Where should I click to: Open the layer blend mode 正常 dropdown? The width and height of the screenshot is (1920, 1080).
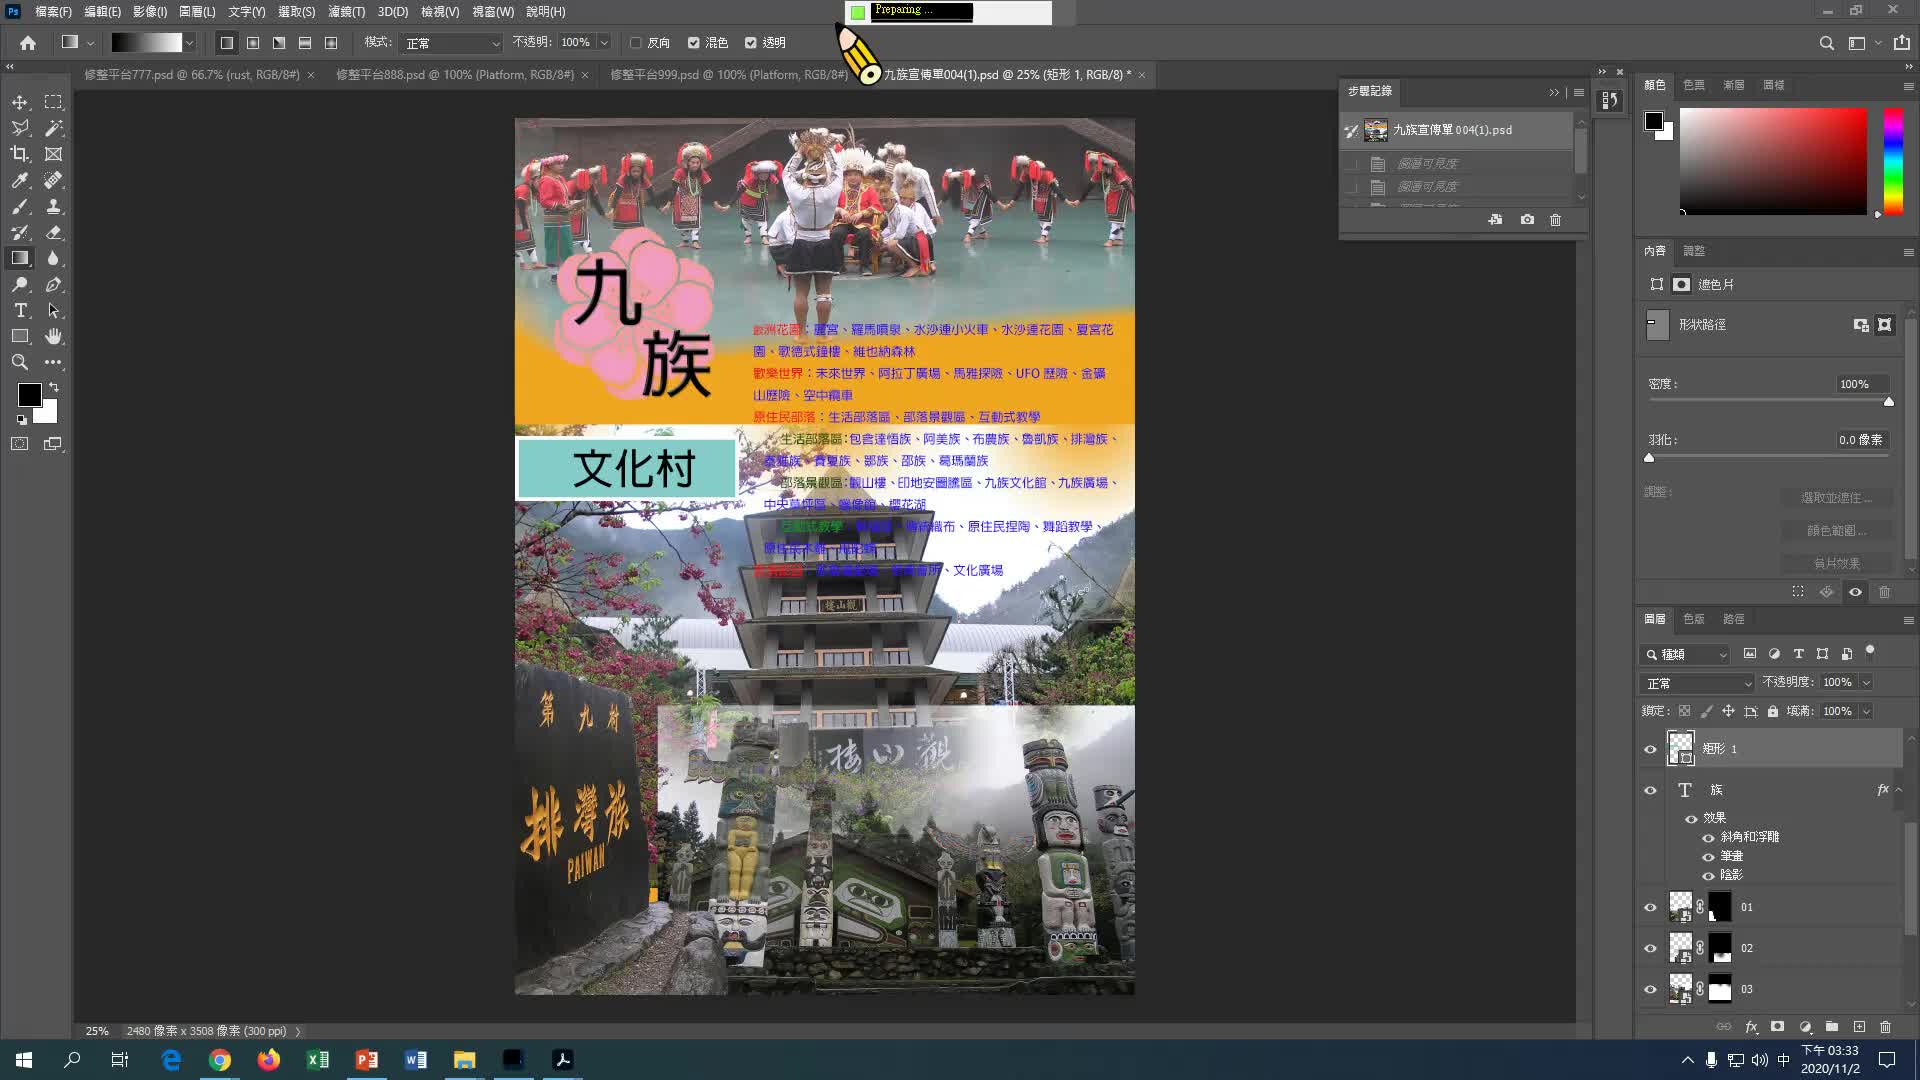[x=1697, y=683]
